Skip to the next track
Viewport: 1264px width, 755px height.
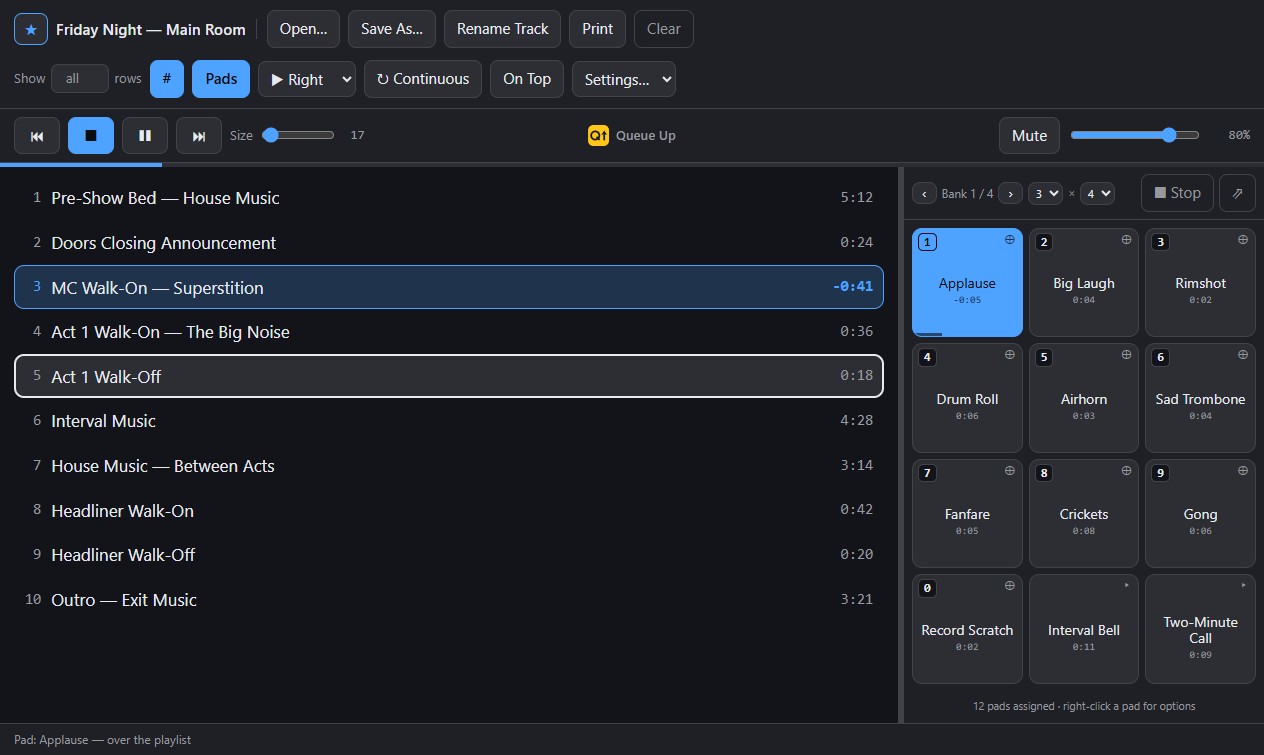coord(199,135)
